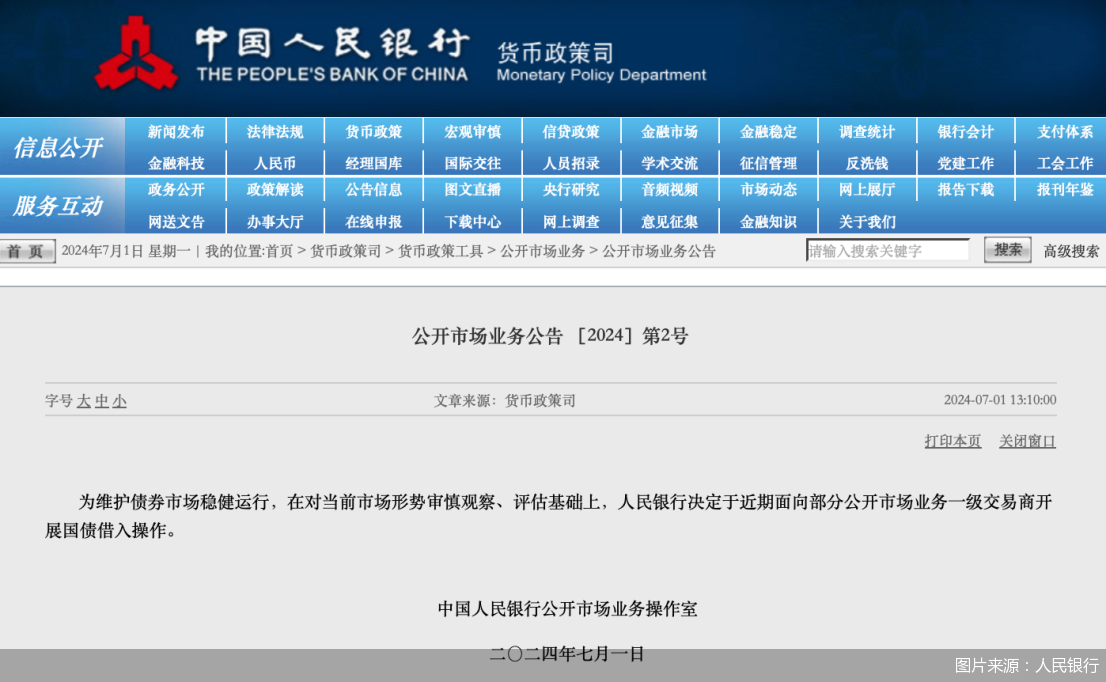Open the 法律法规 menu item
Screen dimensions: 1106x682
pos(274,132)
